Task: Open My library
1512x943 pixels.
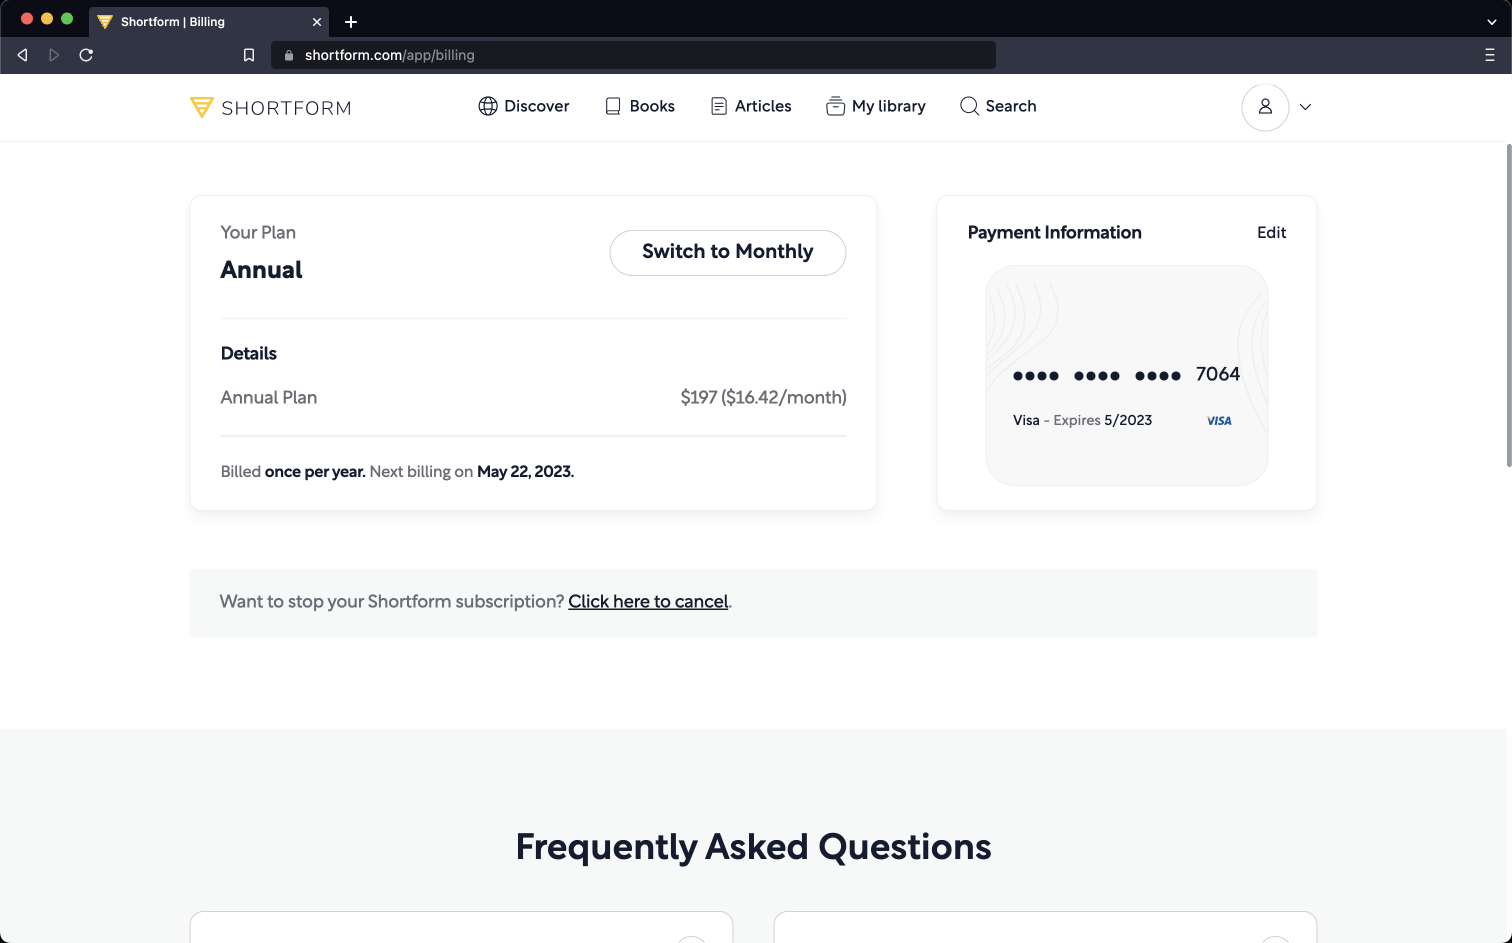Action: coord(876,106)
